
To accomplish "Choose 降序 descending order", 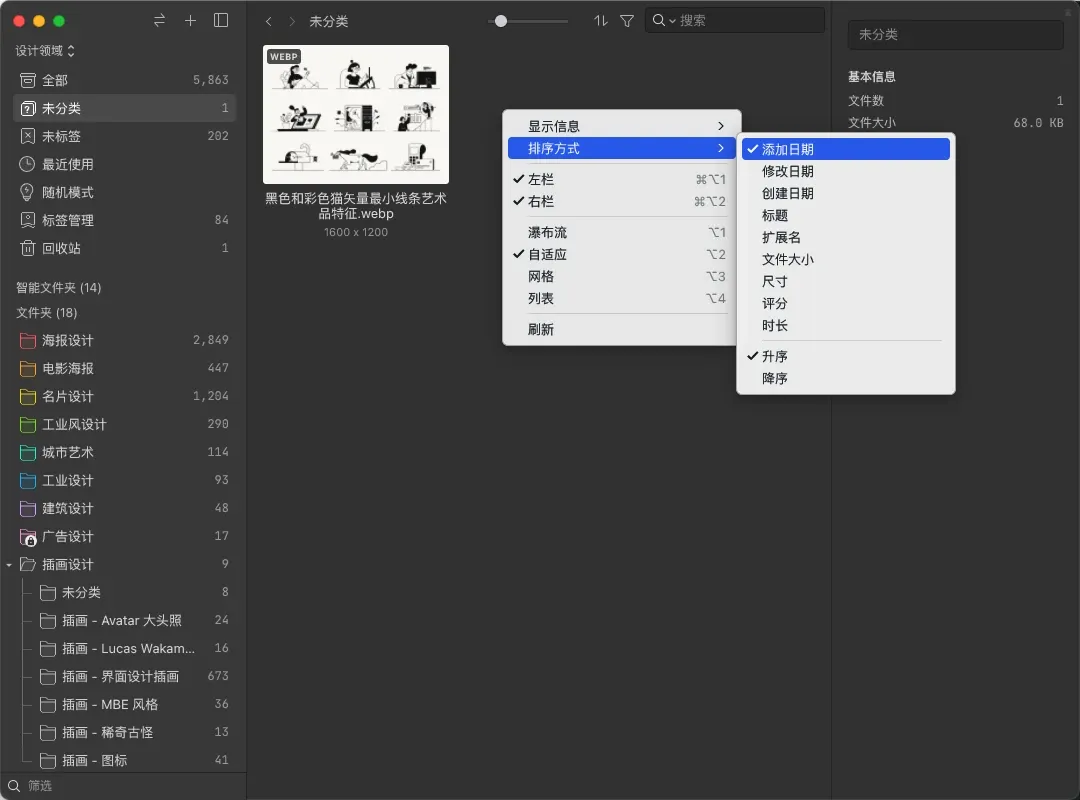I will click(846, 379).
